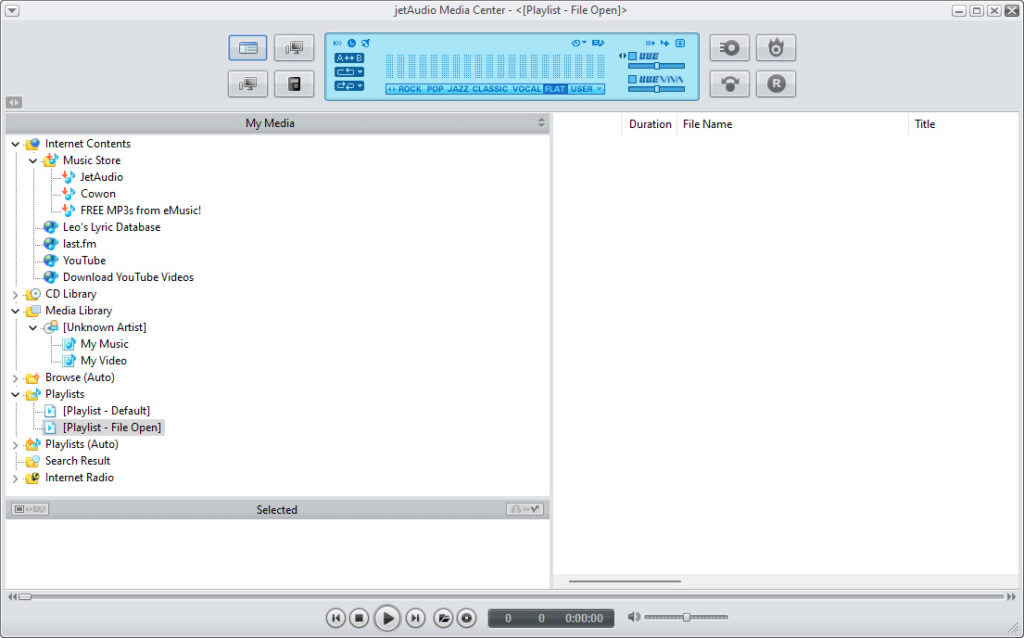Start playback with the Play button
Screen dimensions: 1024x638
[x=387, y=618]
